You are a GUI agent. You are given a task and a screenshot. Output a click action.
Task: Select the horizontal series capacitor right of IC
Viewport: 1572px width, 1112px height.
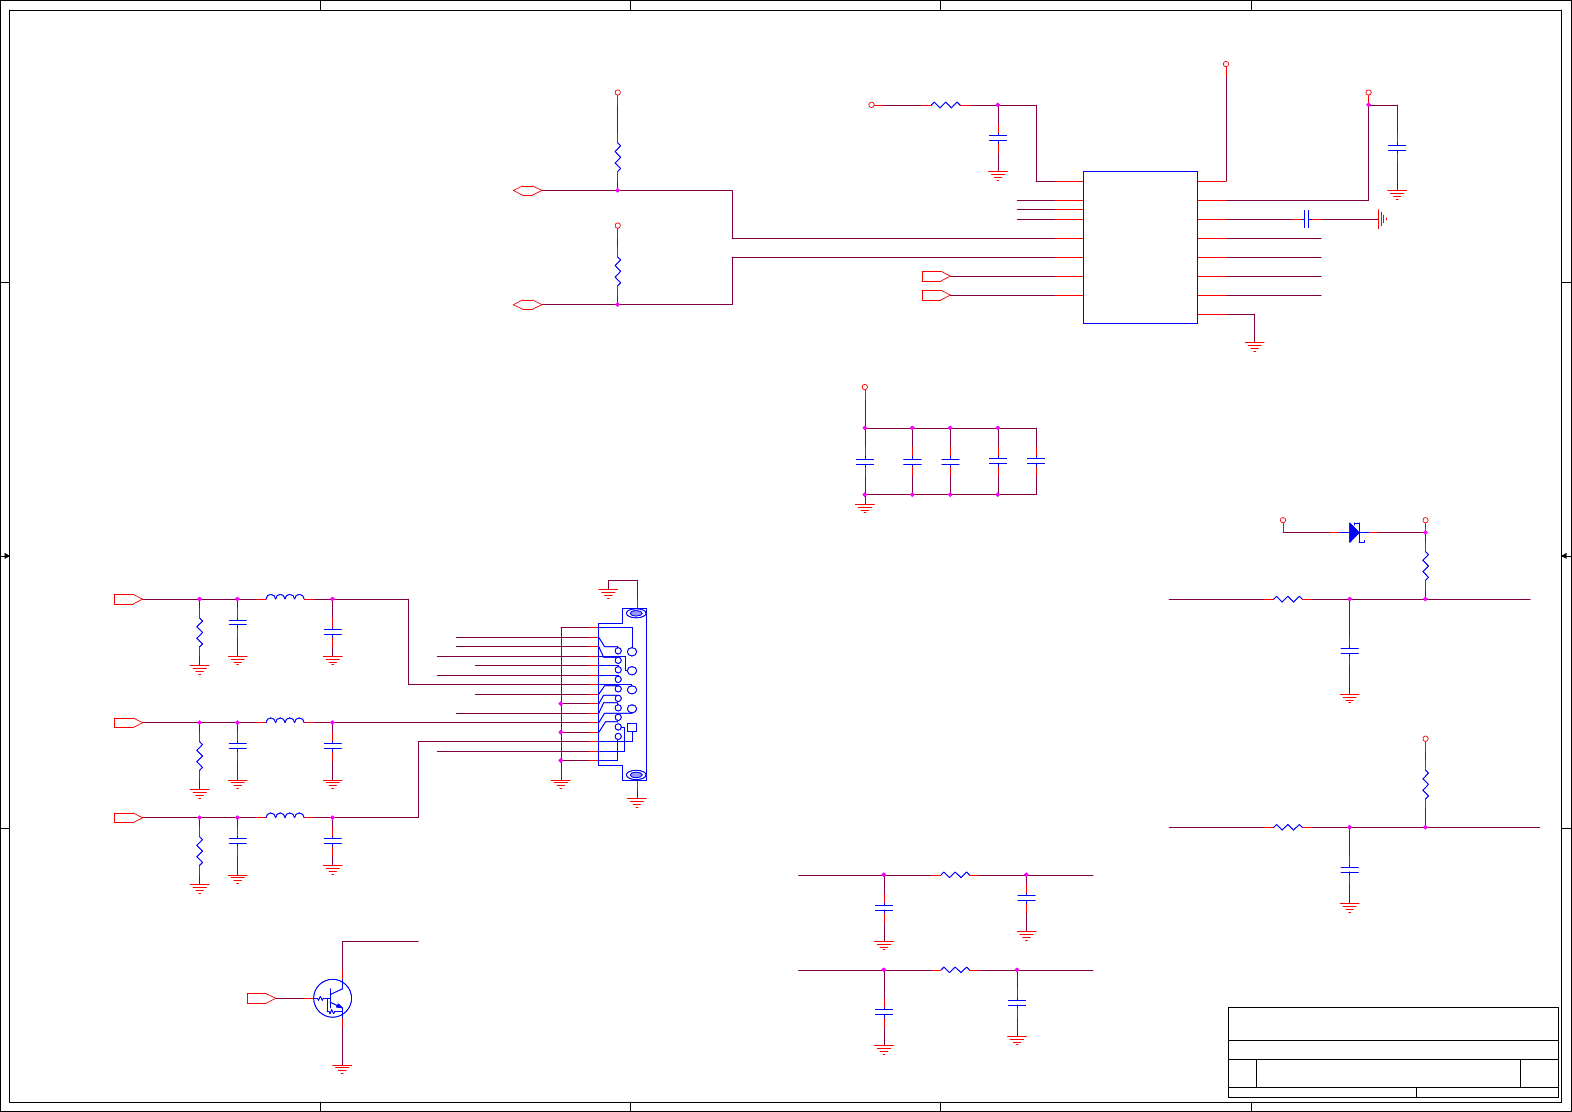tap(1306, 219)
